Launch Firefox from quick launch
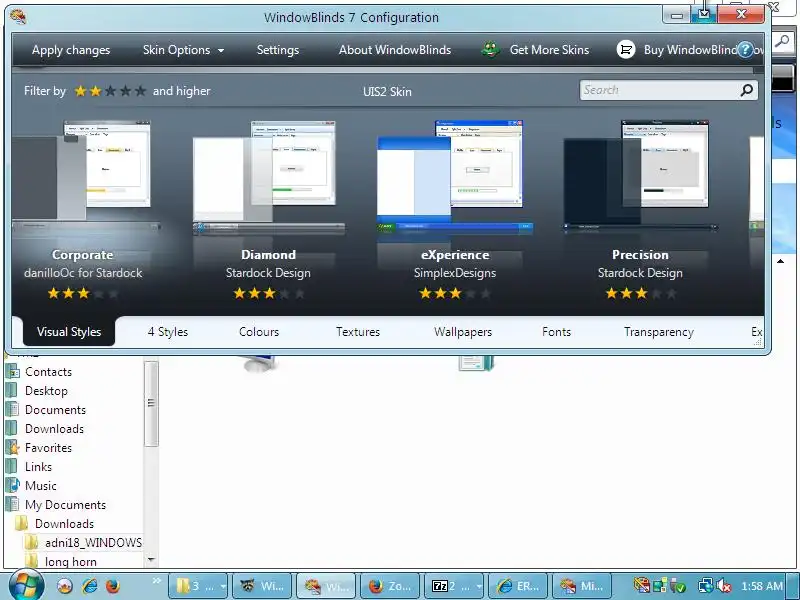 tap(113, 586)
